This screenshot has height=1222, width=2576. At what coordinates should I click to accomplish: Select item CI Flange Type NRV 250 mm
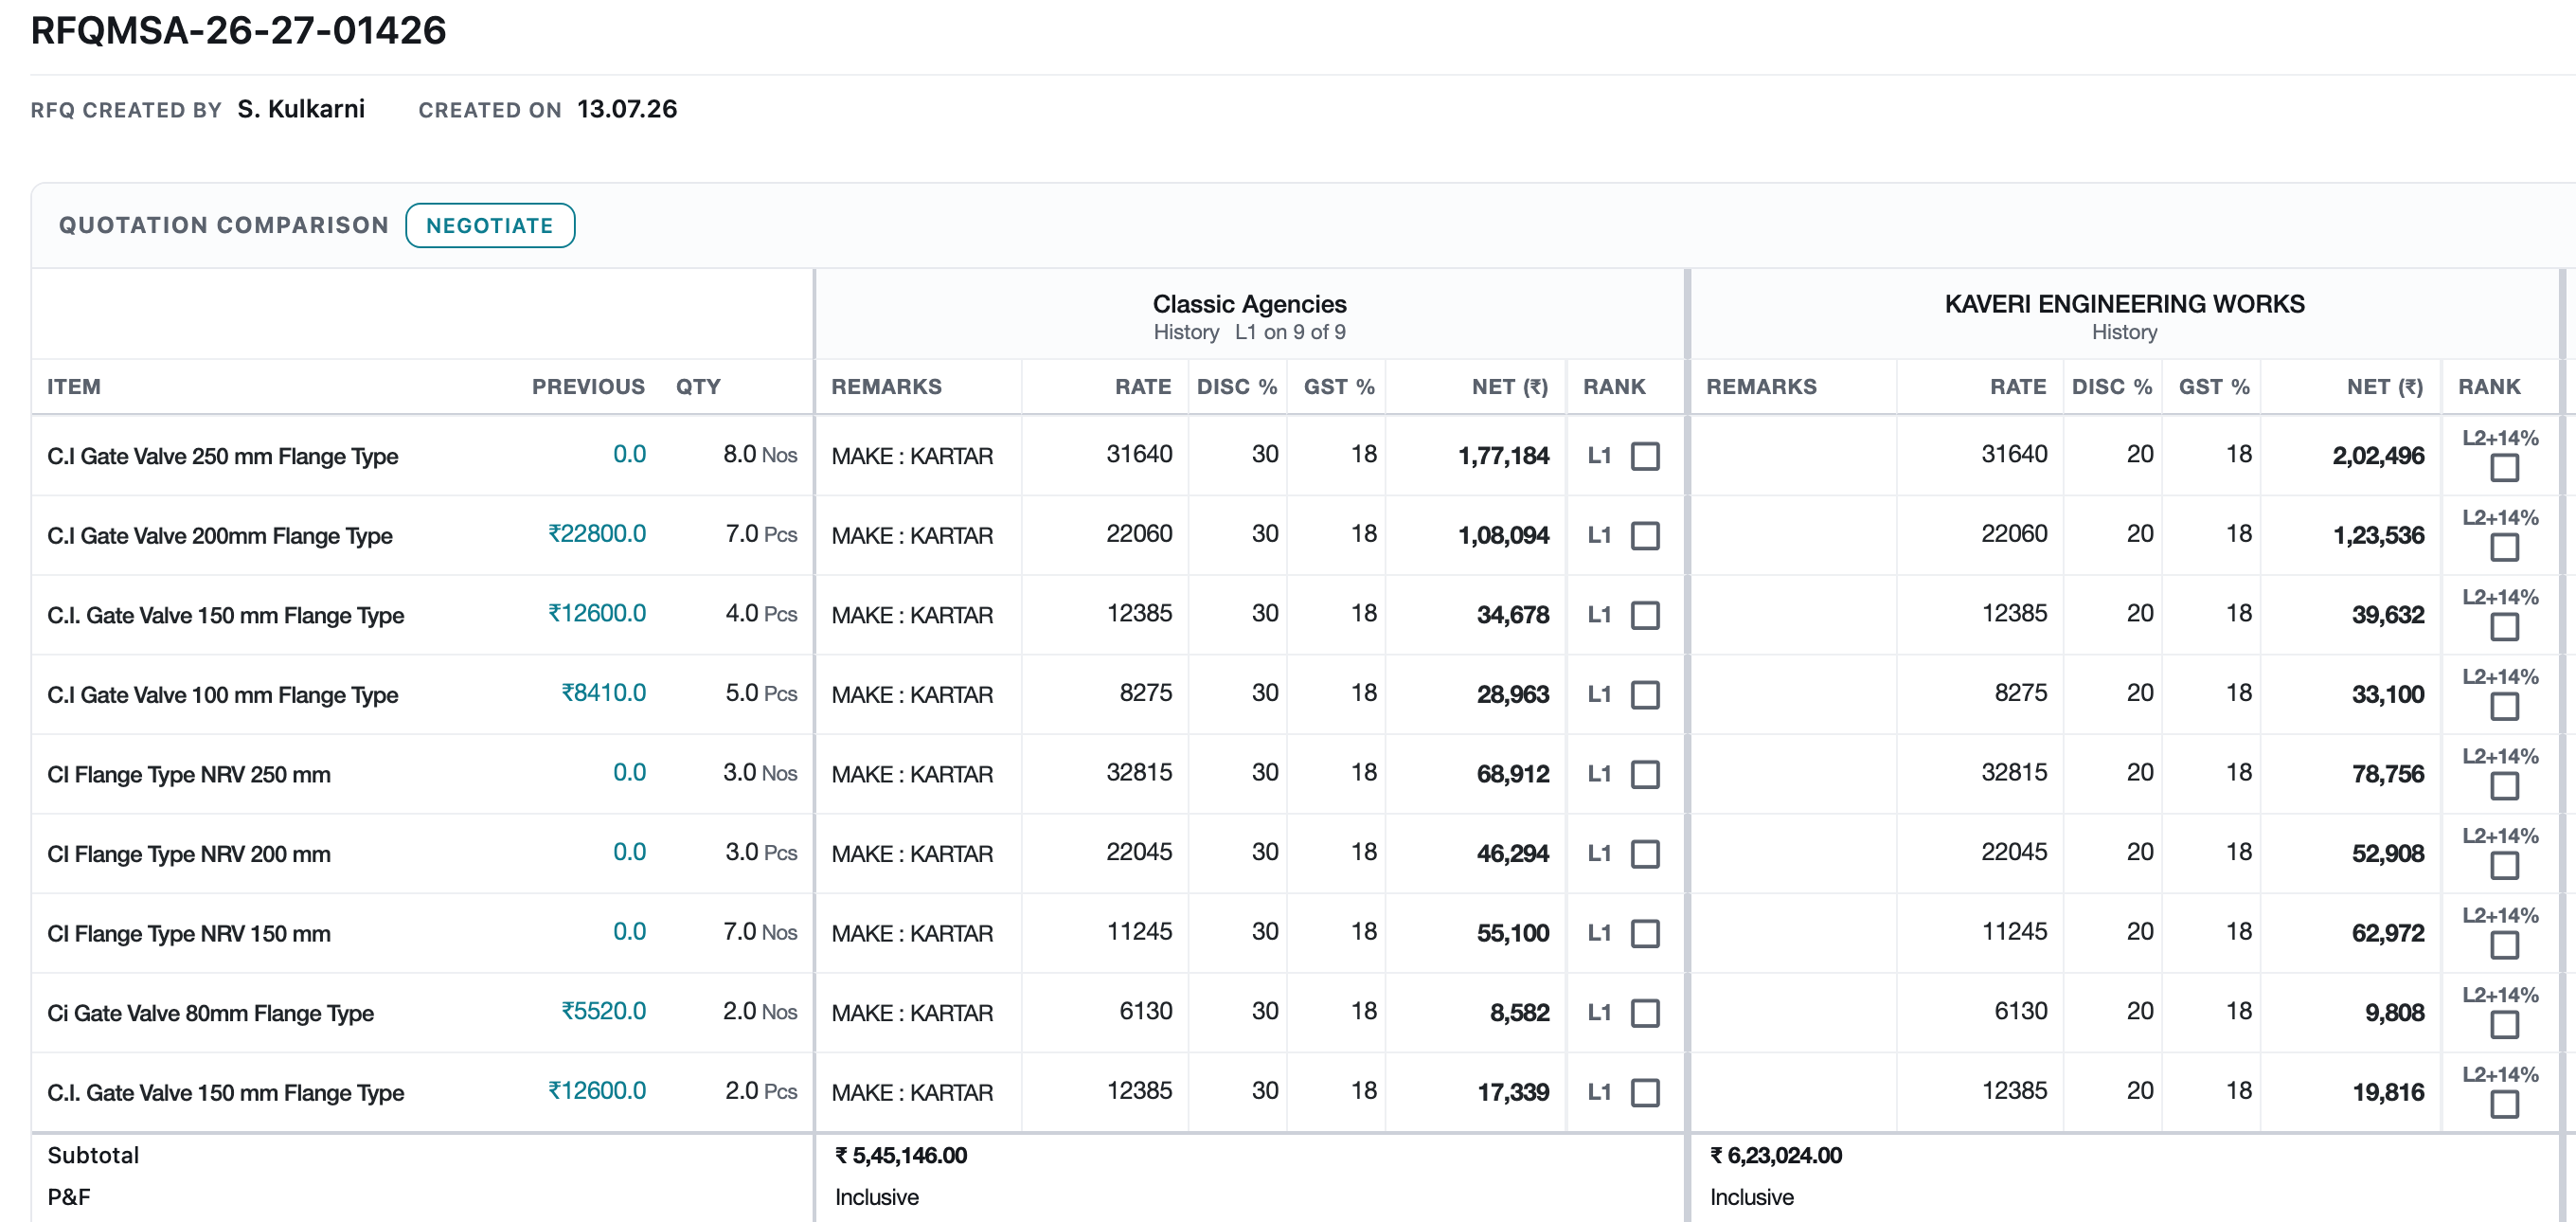click(189, 774)
